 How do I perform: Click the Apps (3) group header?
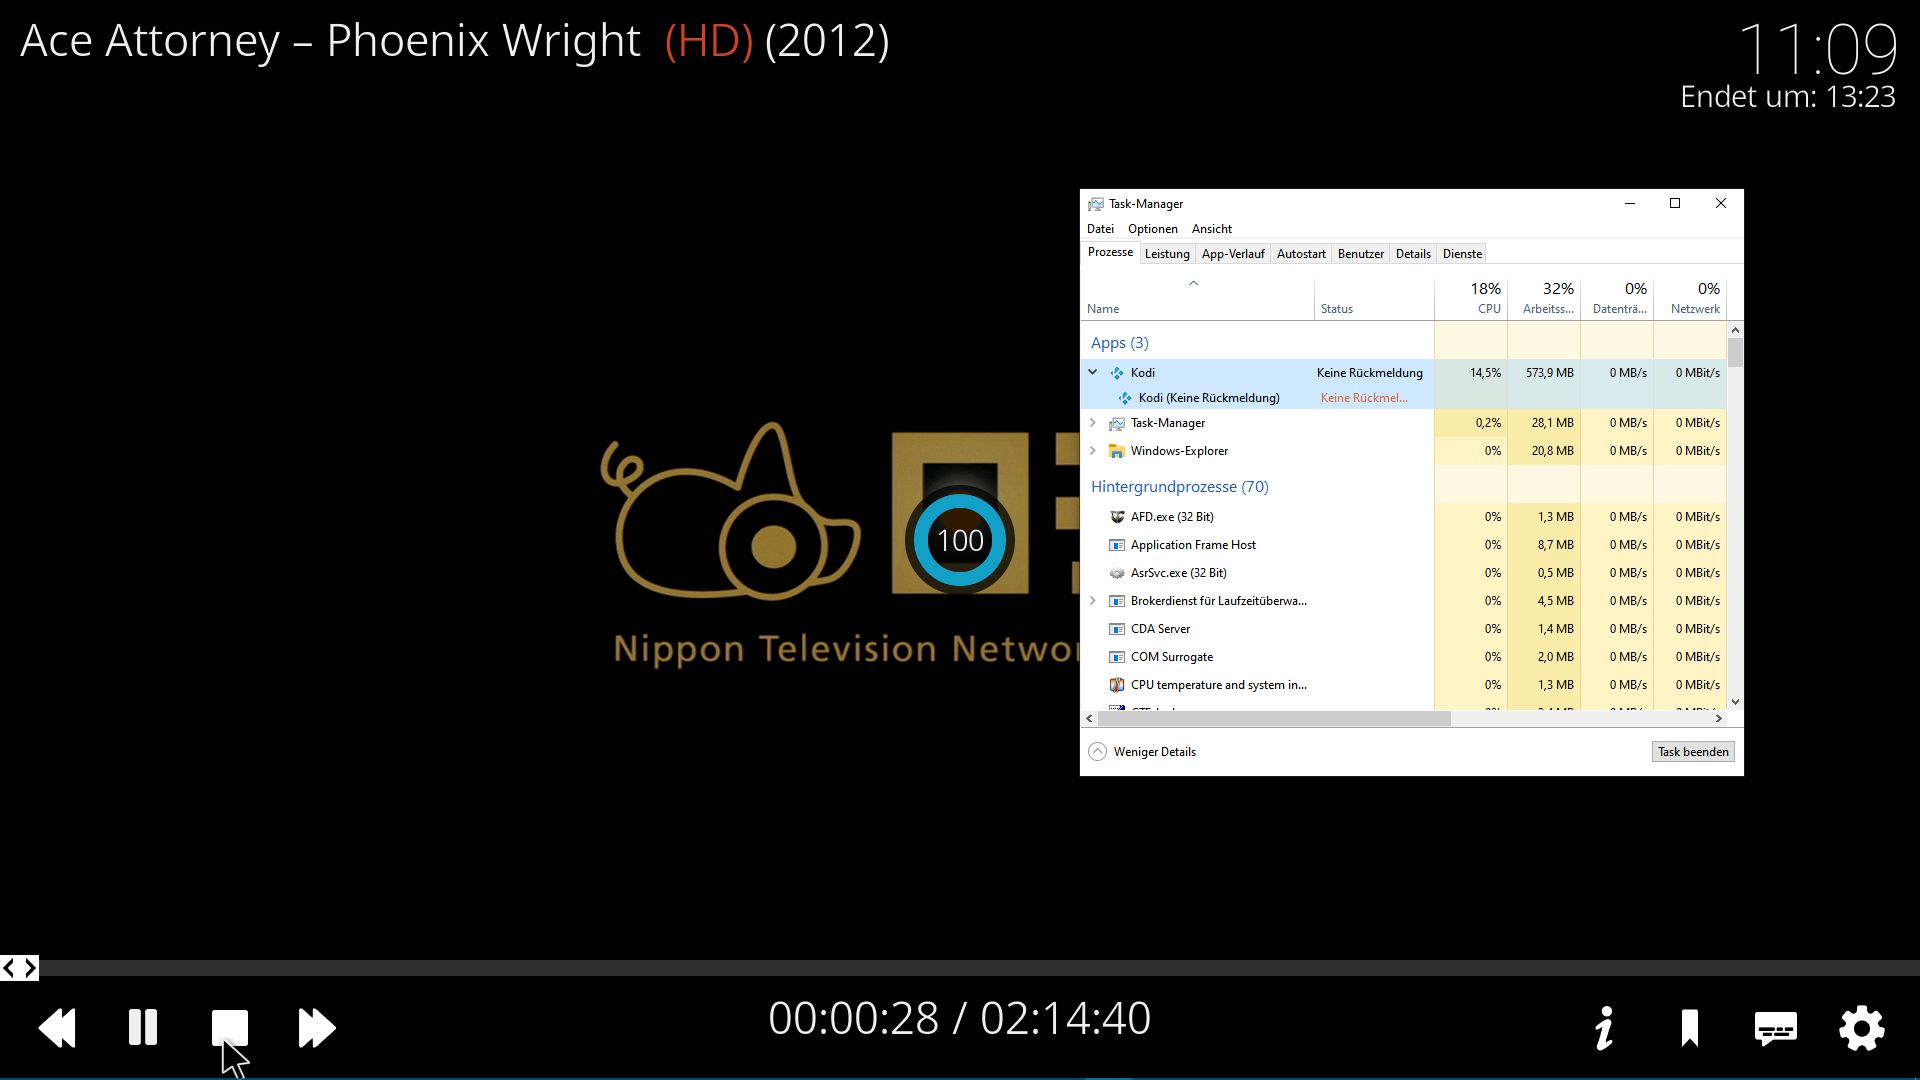pyautogui.click(x=1120, y=343)
